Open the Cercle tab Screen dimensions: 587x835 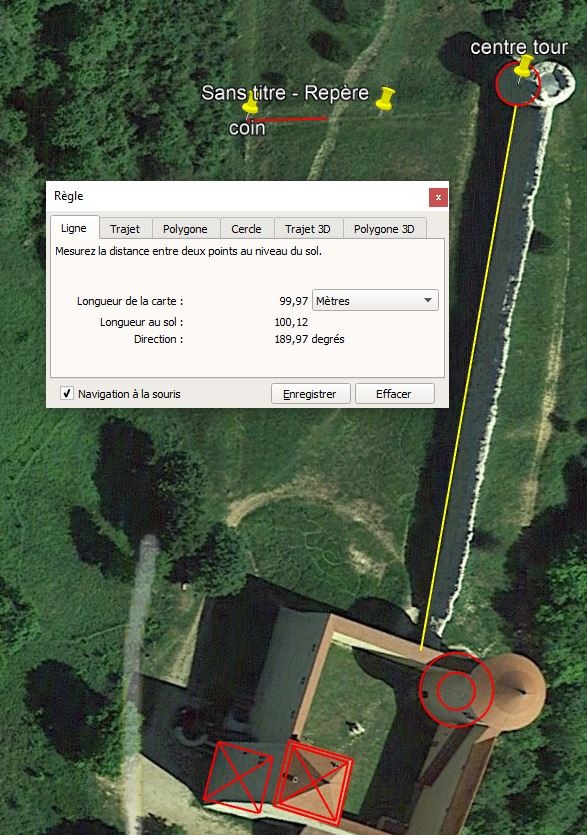[247, 229]
